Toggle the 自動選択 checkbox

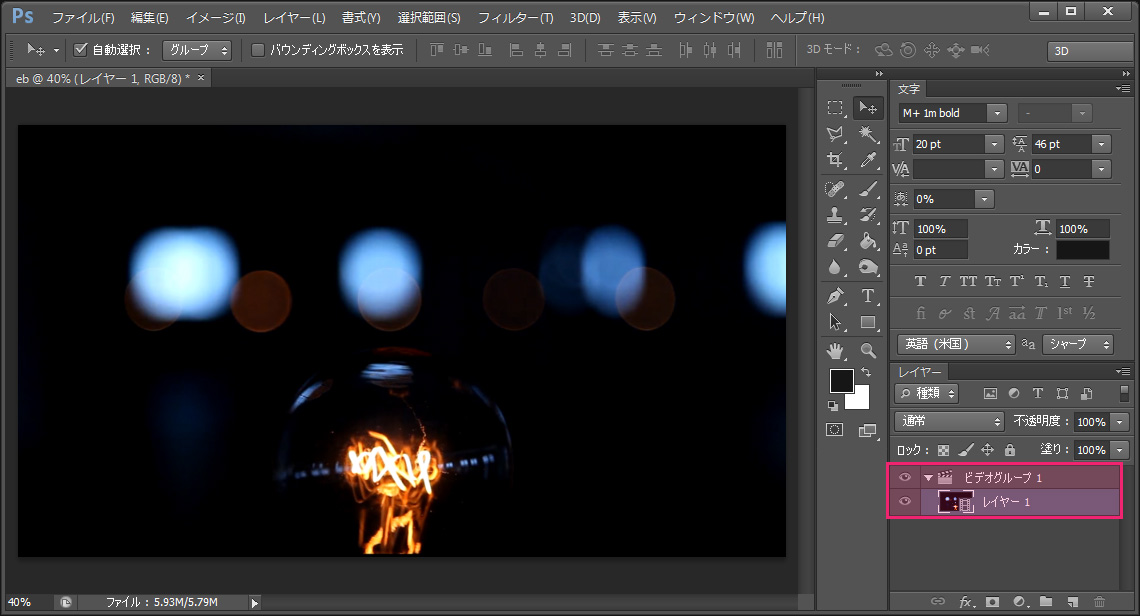point(82,49)
